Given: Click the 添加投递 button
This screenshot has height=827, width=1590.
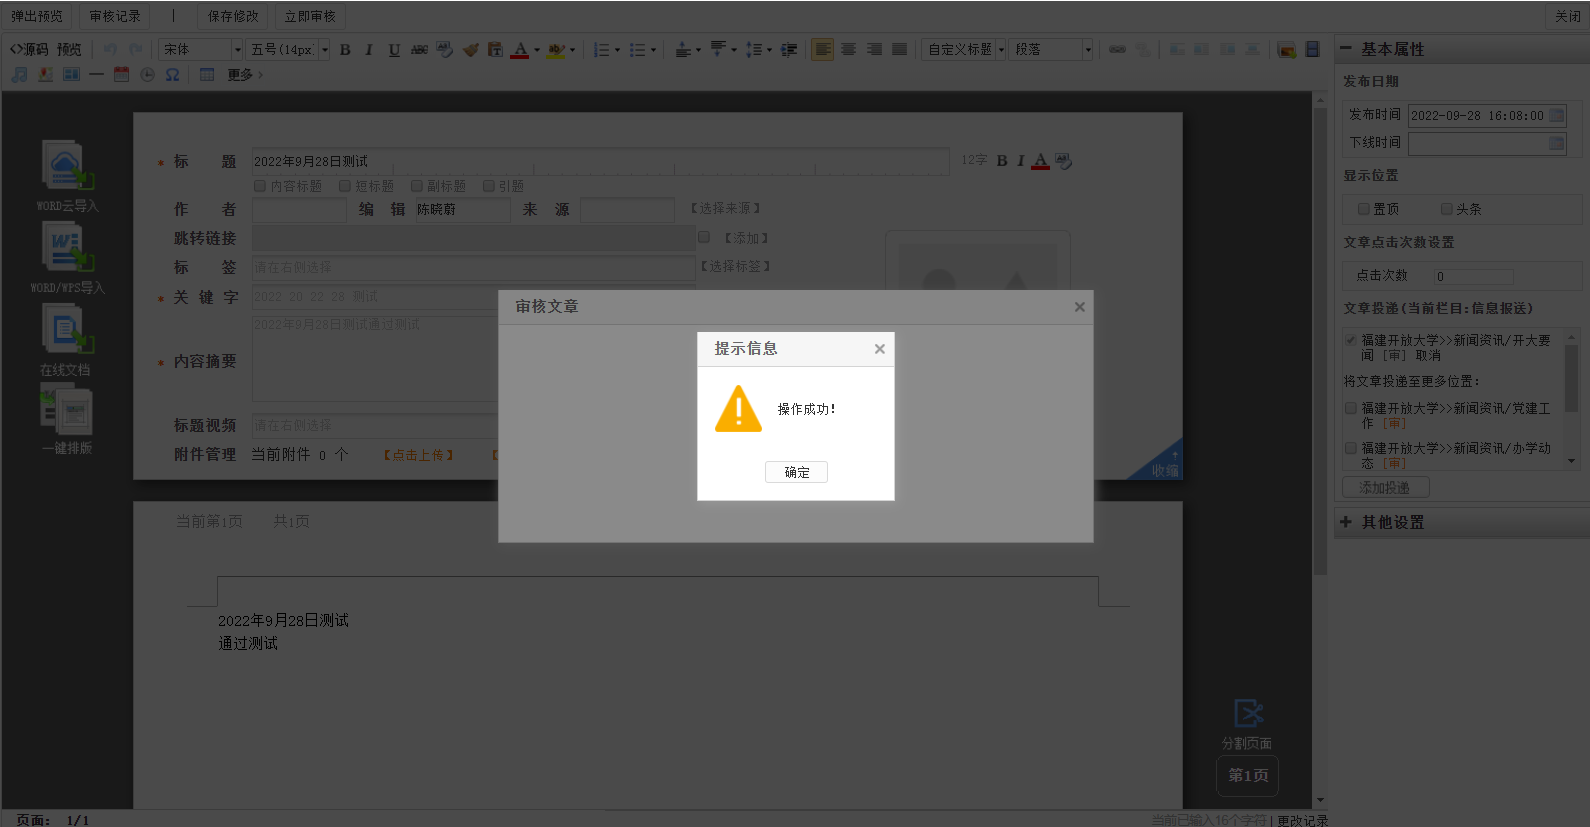Looking at the screenshot, I should coord(1385,487).
